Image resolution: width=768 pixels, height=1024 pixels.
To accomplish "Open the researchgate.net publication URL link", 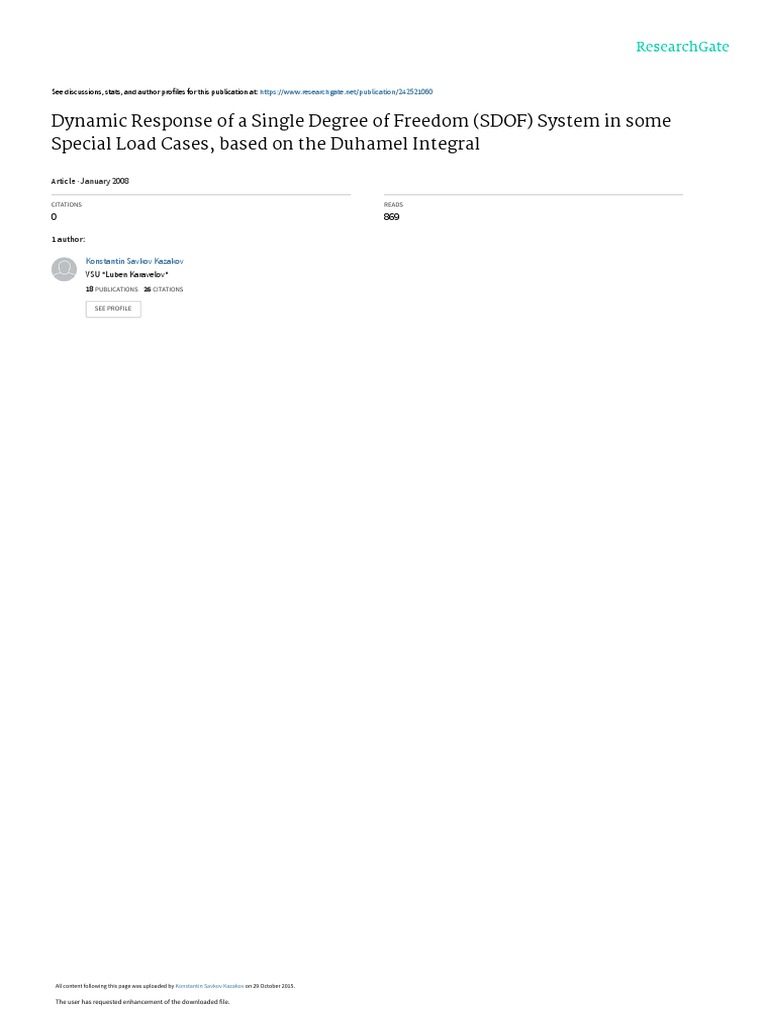I will click(346, 92).
